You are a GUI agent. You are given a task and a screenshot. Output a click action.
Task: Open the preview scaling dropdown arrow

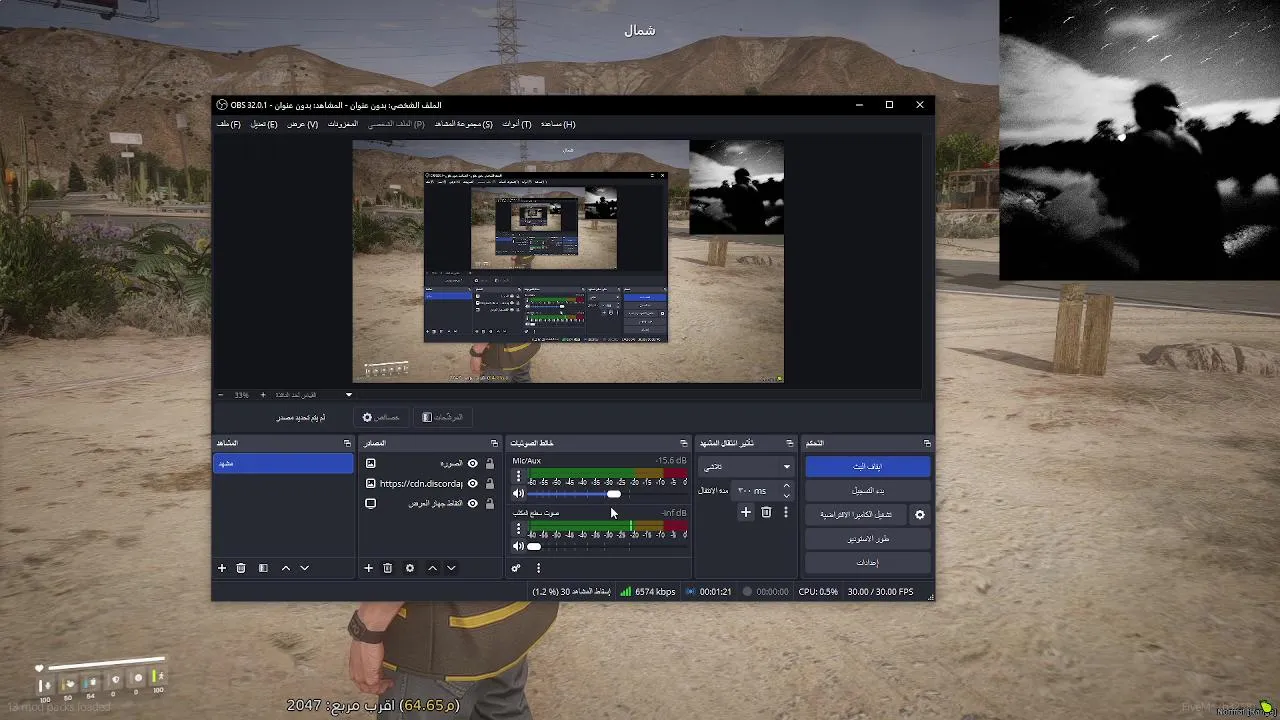point(349,395)
